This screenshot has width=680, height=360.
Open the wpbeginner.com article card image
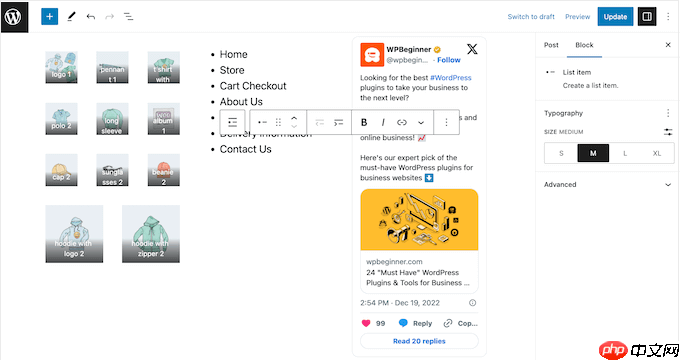tap(419, 219)
